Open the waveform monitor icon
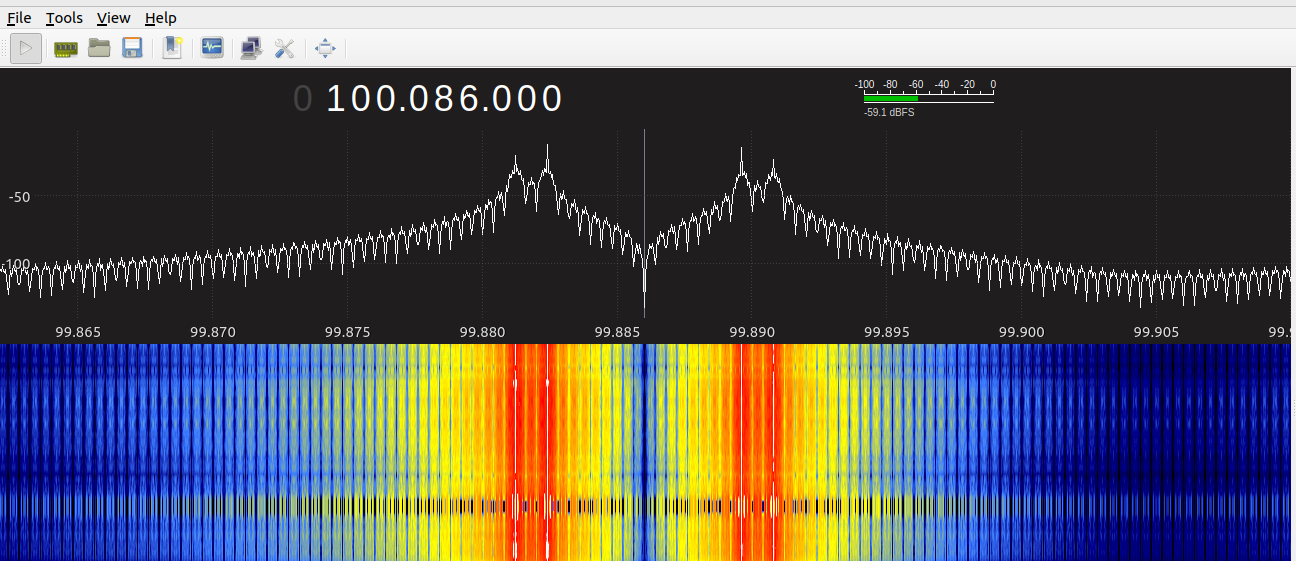 click(212, 48)
